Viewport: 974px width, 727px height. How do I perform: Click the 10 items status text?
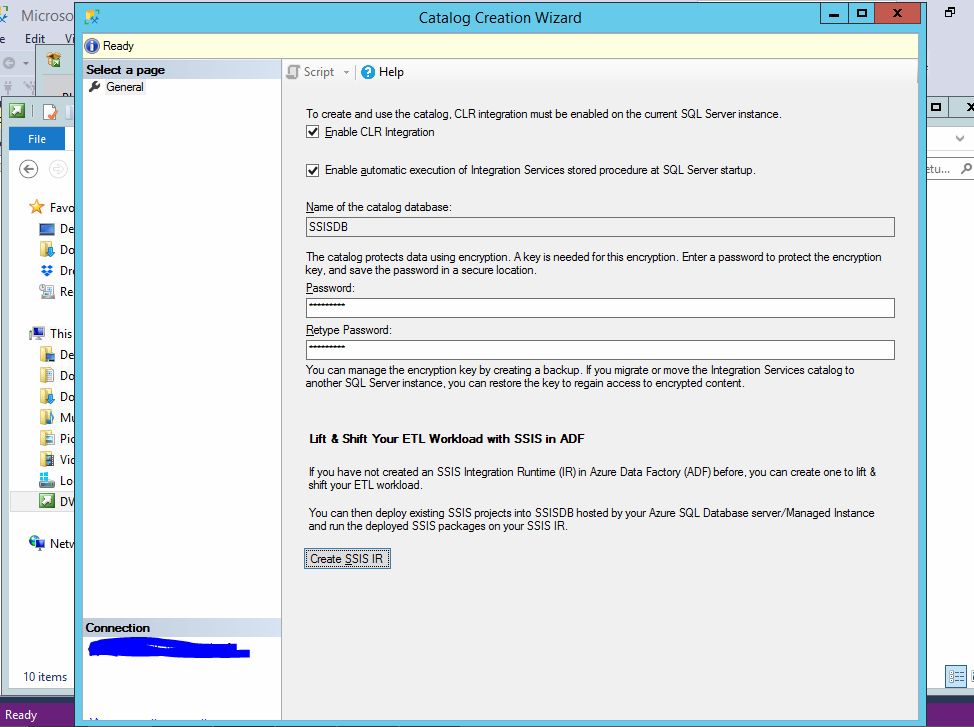pos(45,677)
